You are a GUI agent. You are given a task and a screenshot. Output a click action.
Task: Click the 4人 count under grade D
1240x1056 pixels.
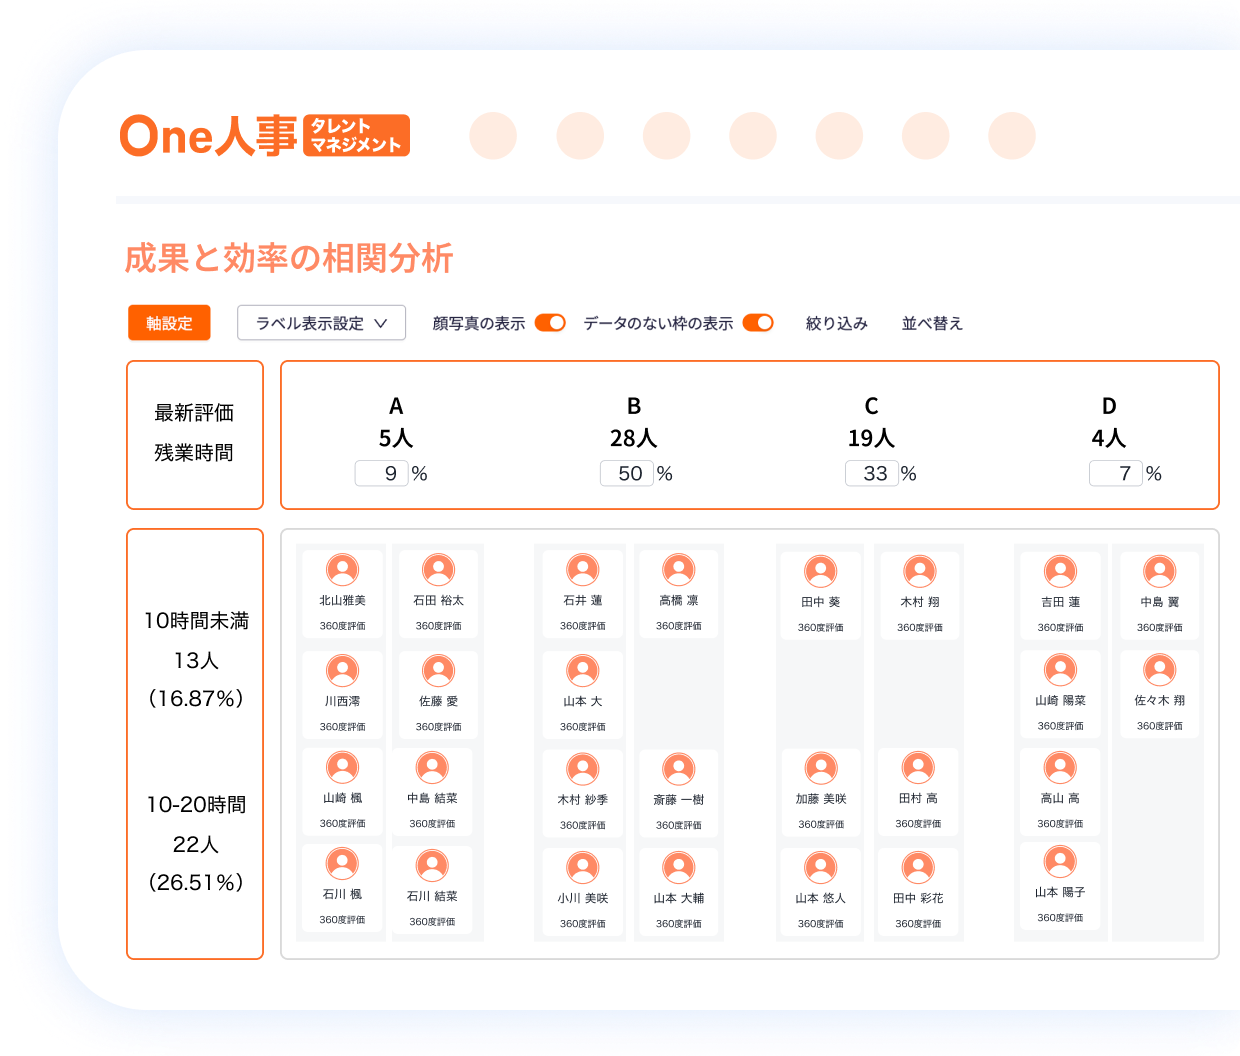1109,438
